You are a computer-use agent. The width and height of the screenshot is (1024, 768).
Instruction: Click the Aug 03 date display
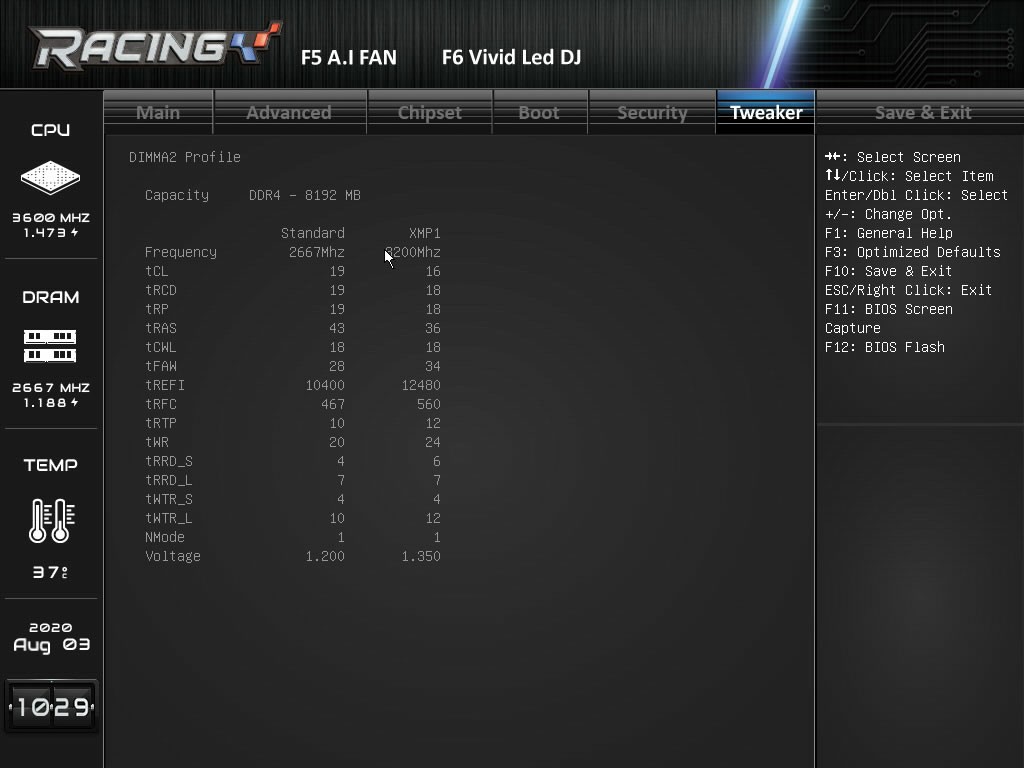point(52,645)
